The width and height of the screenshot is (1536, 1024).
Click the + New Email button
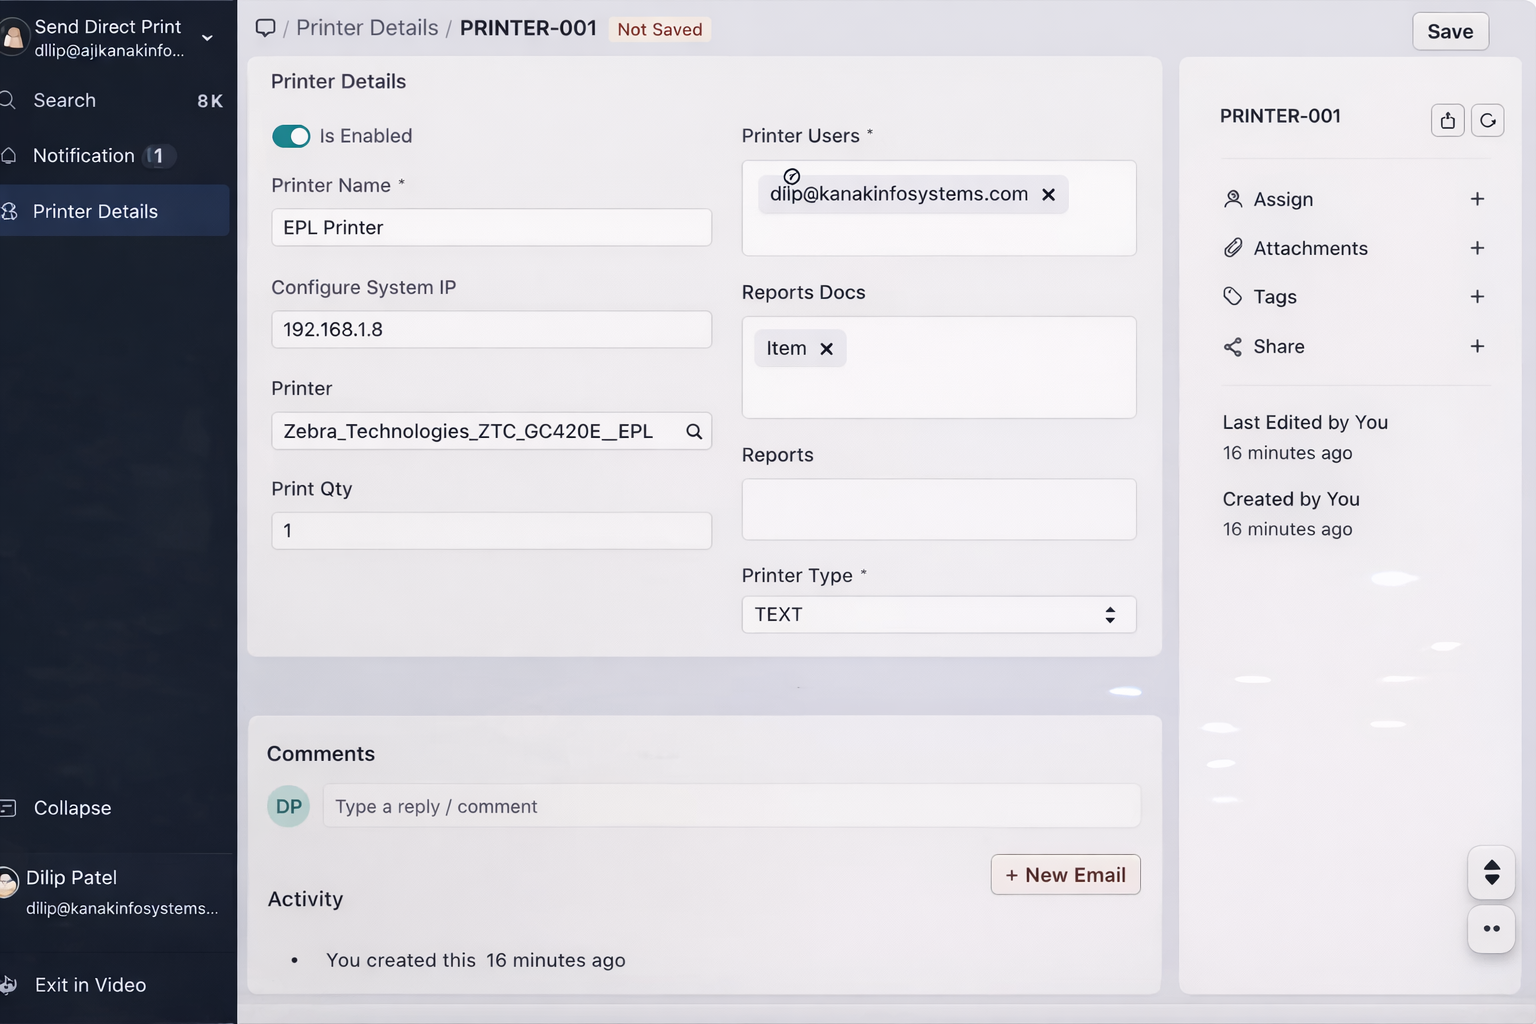(x=1065, y=875)
